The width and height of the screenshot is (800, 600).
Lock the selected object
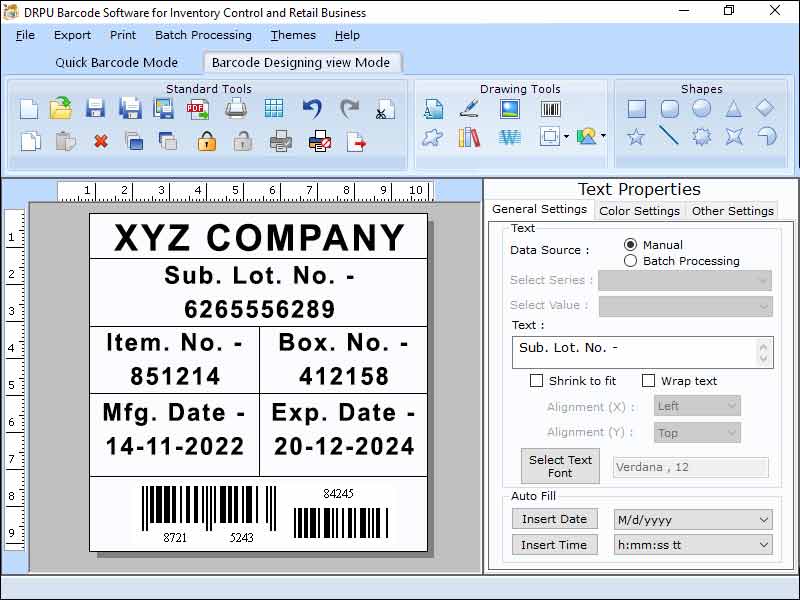(206, 140)
